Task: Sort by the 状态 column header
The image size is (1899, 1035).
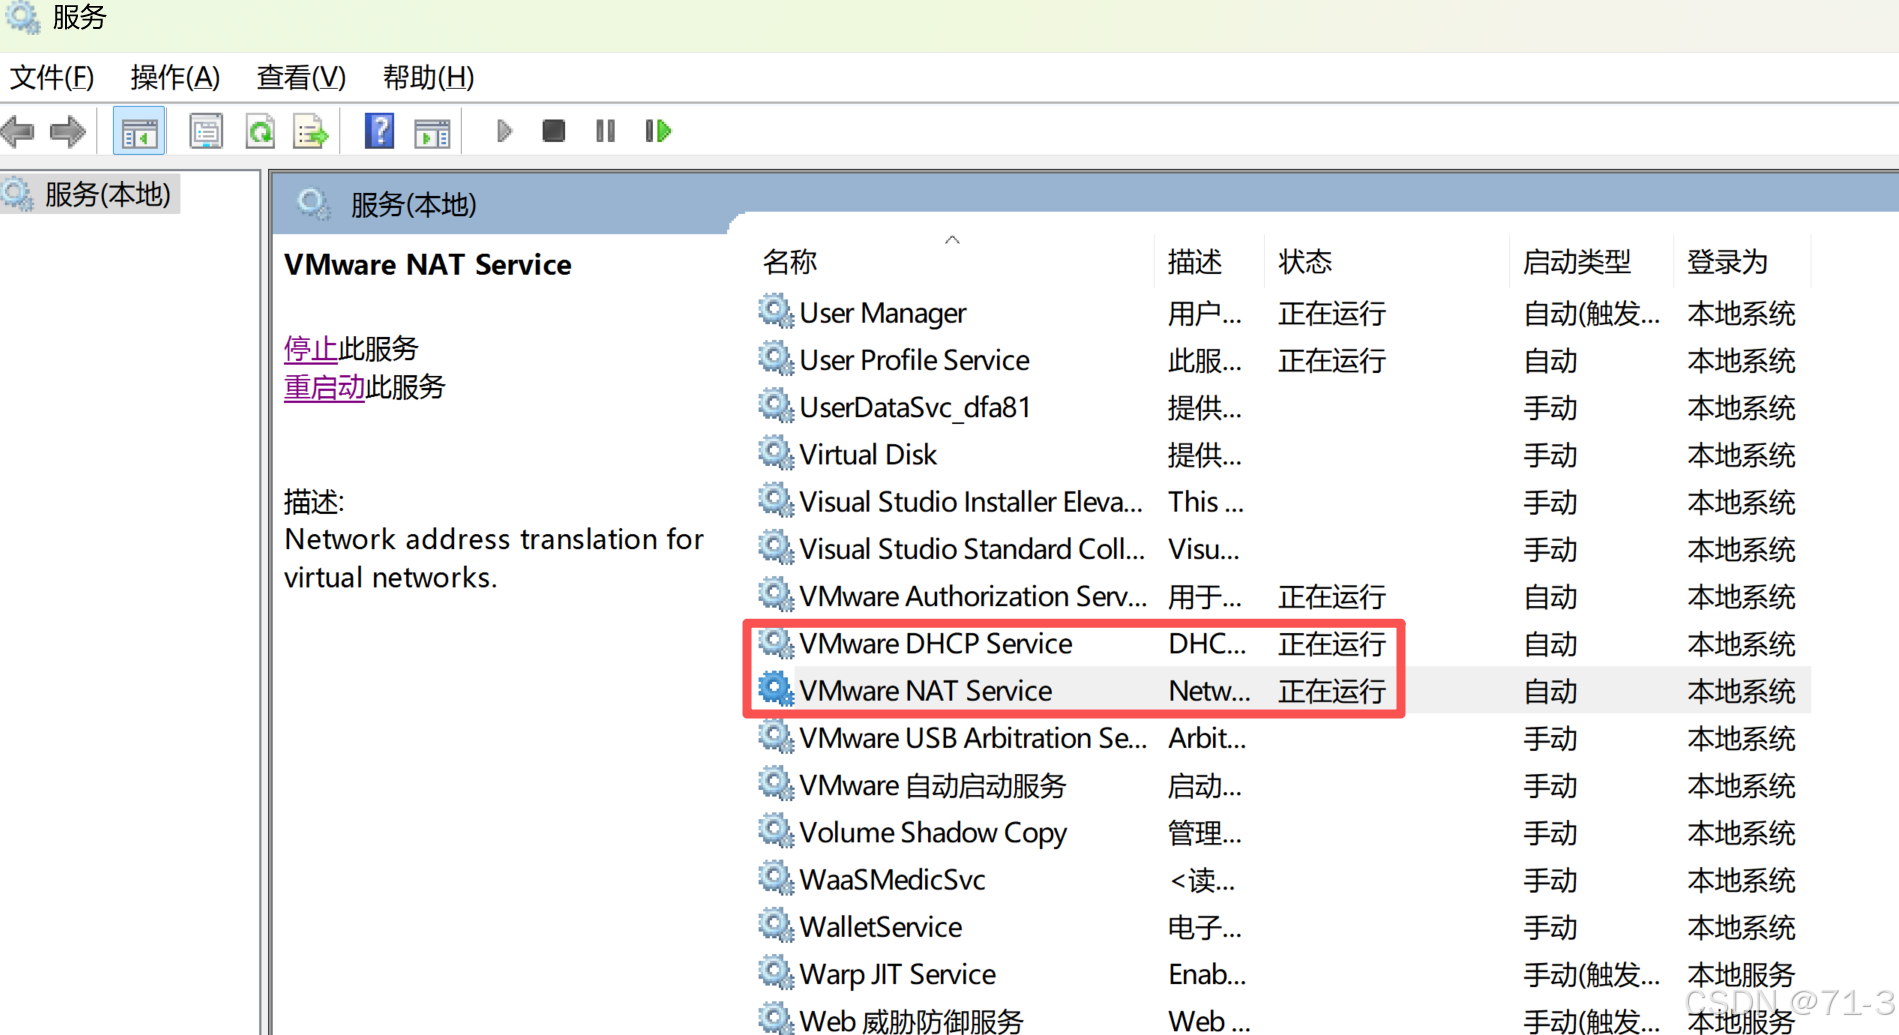Action: pos(1305,262)
